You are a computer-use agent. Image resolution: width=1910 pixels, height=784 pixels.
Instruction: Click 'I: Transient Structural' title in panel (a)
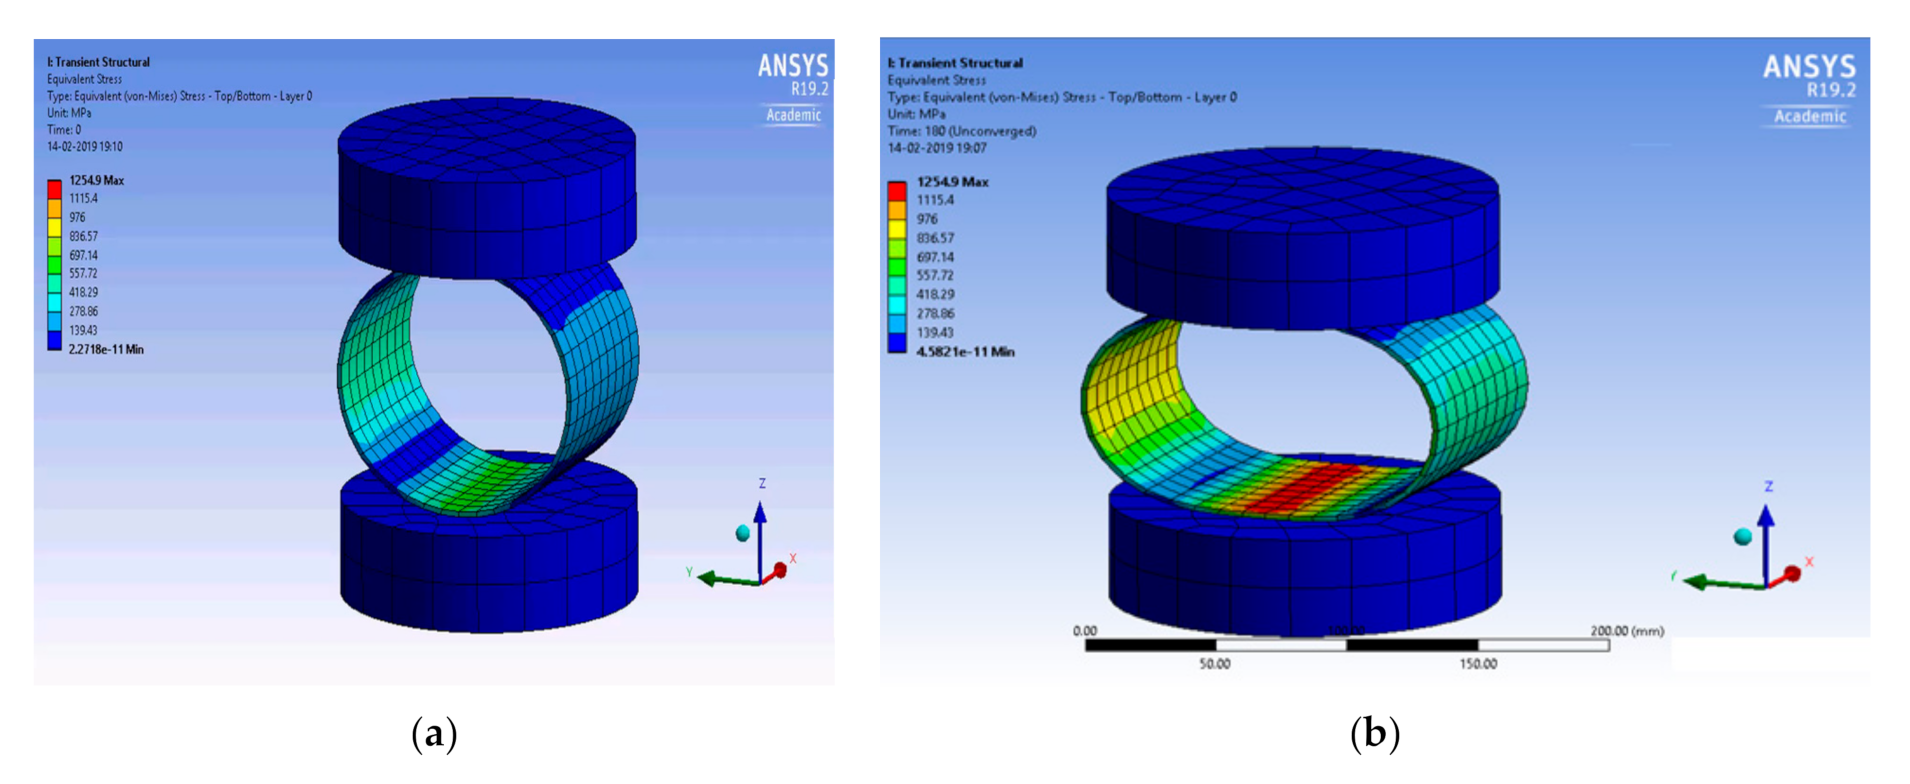98,62
